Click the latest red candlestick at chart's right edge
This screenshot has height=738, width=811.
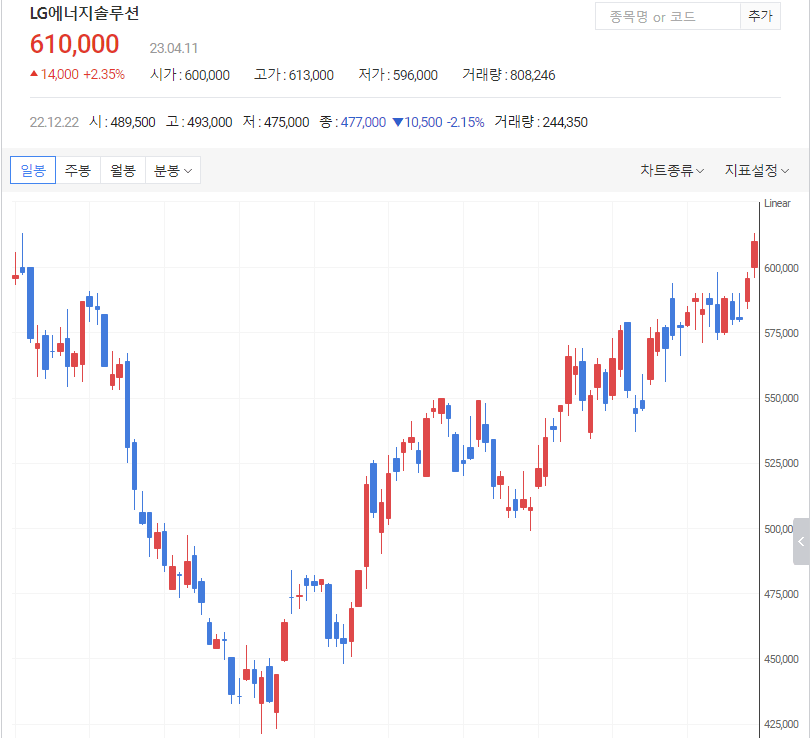[755, 254]
